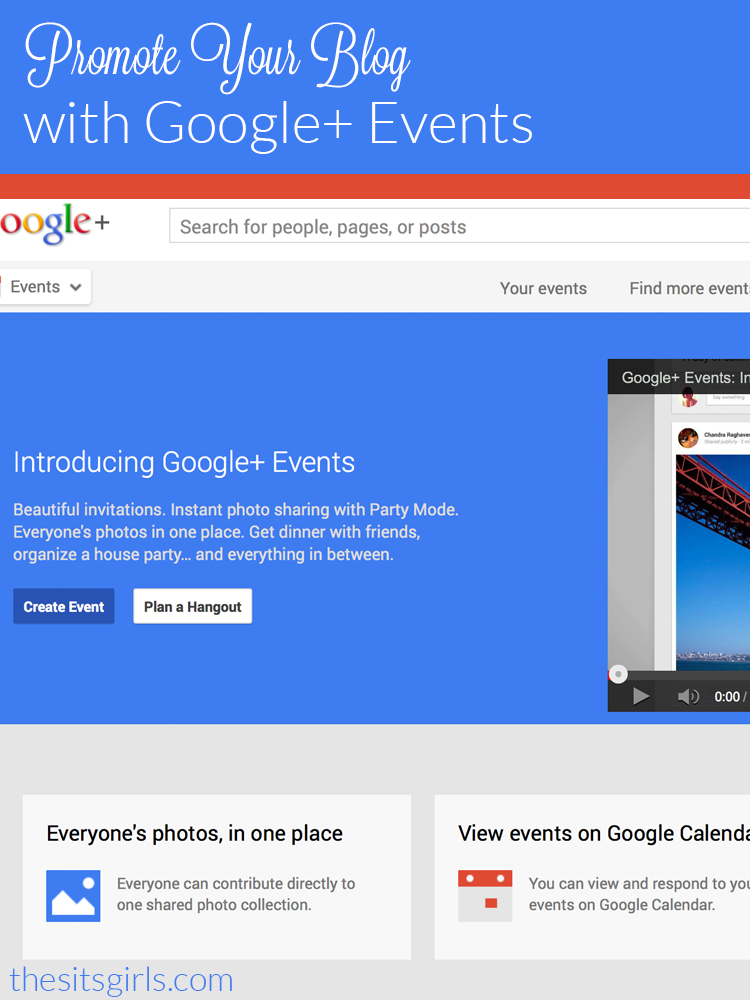The height and width of the screenshot is (1000, 750).
Task: Open the Events dropdown menu
Action: pyautogui.click(x=45, y=286)
